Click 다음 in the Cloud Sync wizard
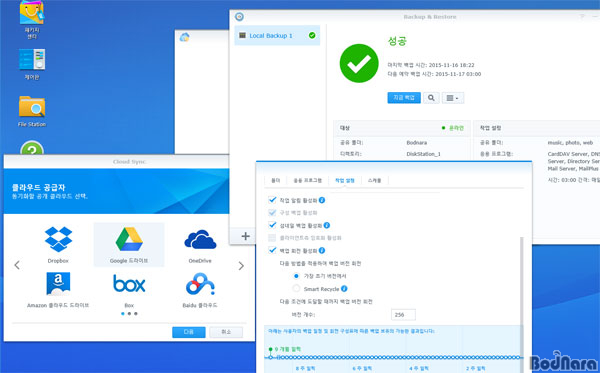The height and width of the screenshot is (373, 600). [x=189, y=332]
